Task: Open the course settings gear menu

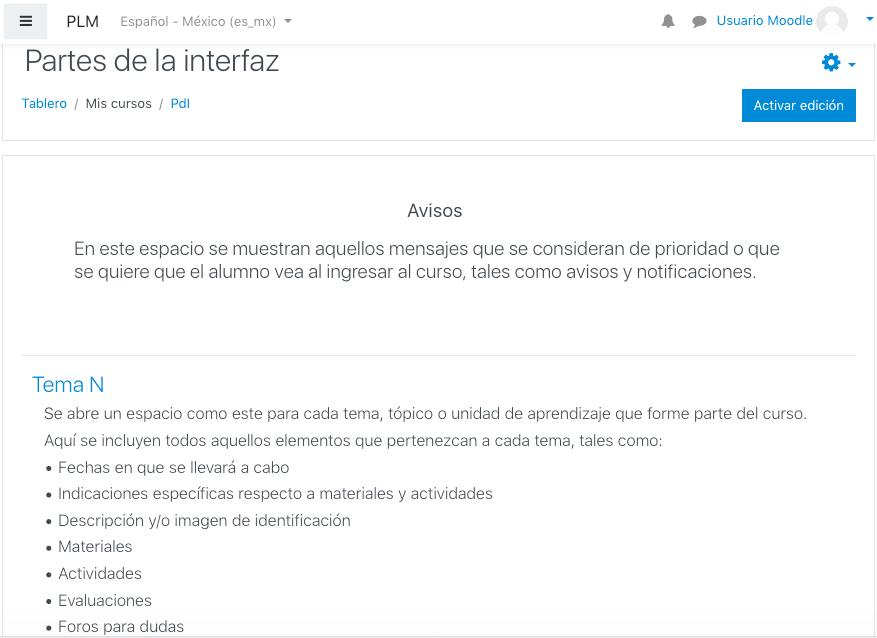Action: tap(831, 62)
